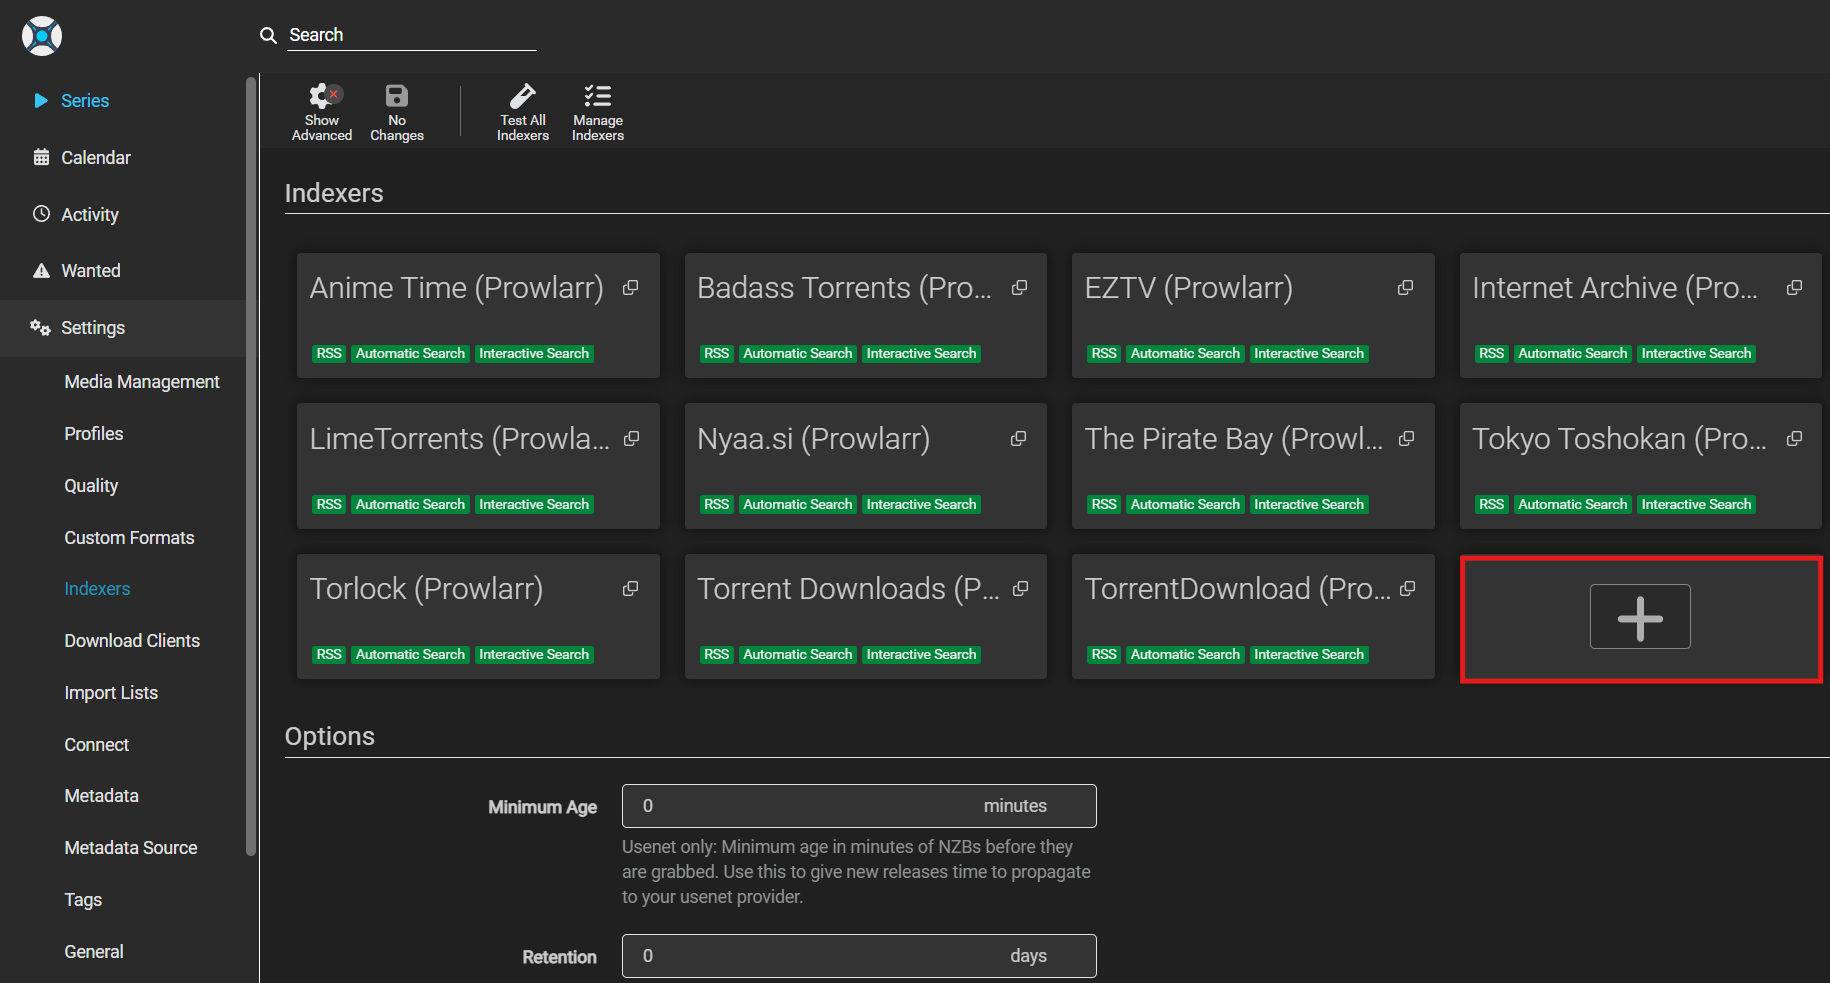Click RSS tag on Anime Time card
Image resolution: width=1830 pixels, height=983 pixels.
(329, 354)
